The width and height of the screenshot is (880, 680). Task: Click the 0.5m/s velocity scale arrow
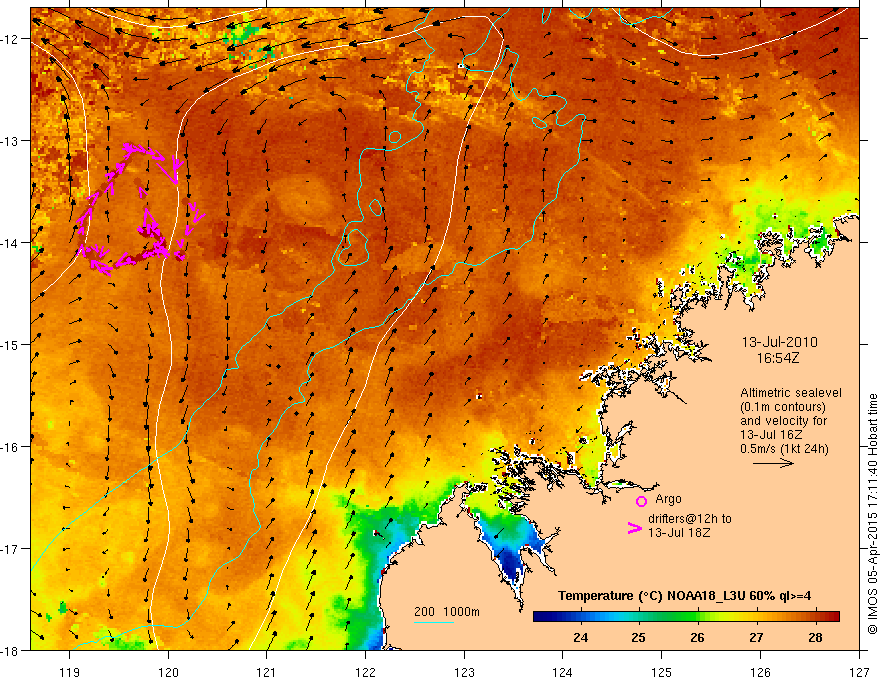773,463
